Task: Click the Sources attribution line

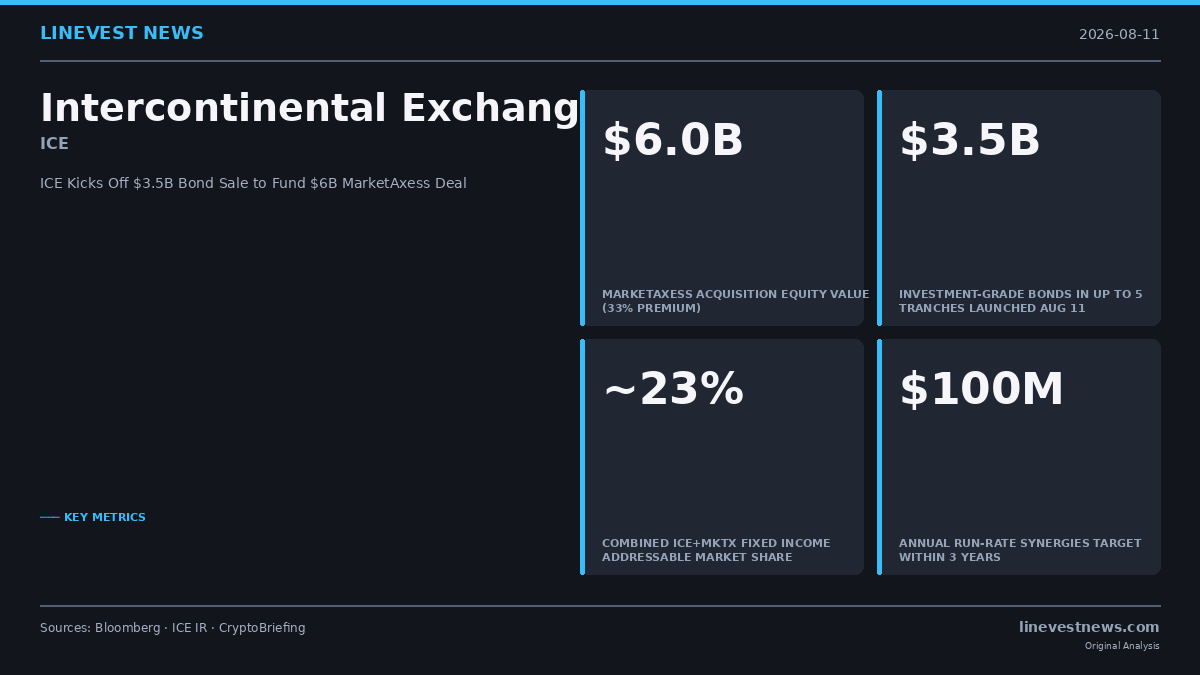Action: (173, 629)
